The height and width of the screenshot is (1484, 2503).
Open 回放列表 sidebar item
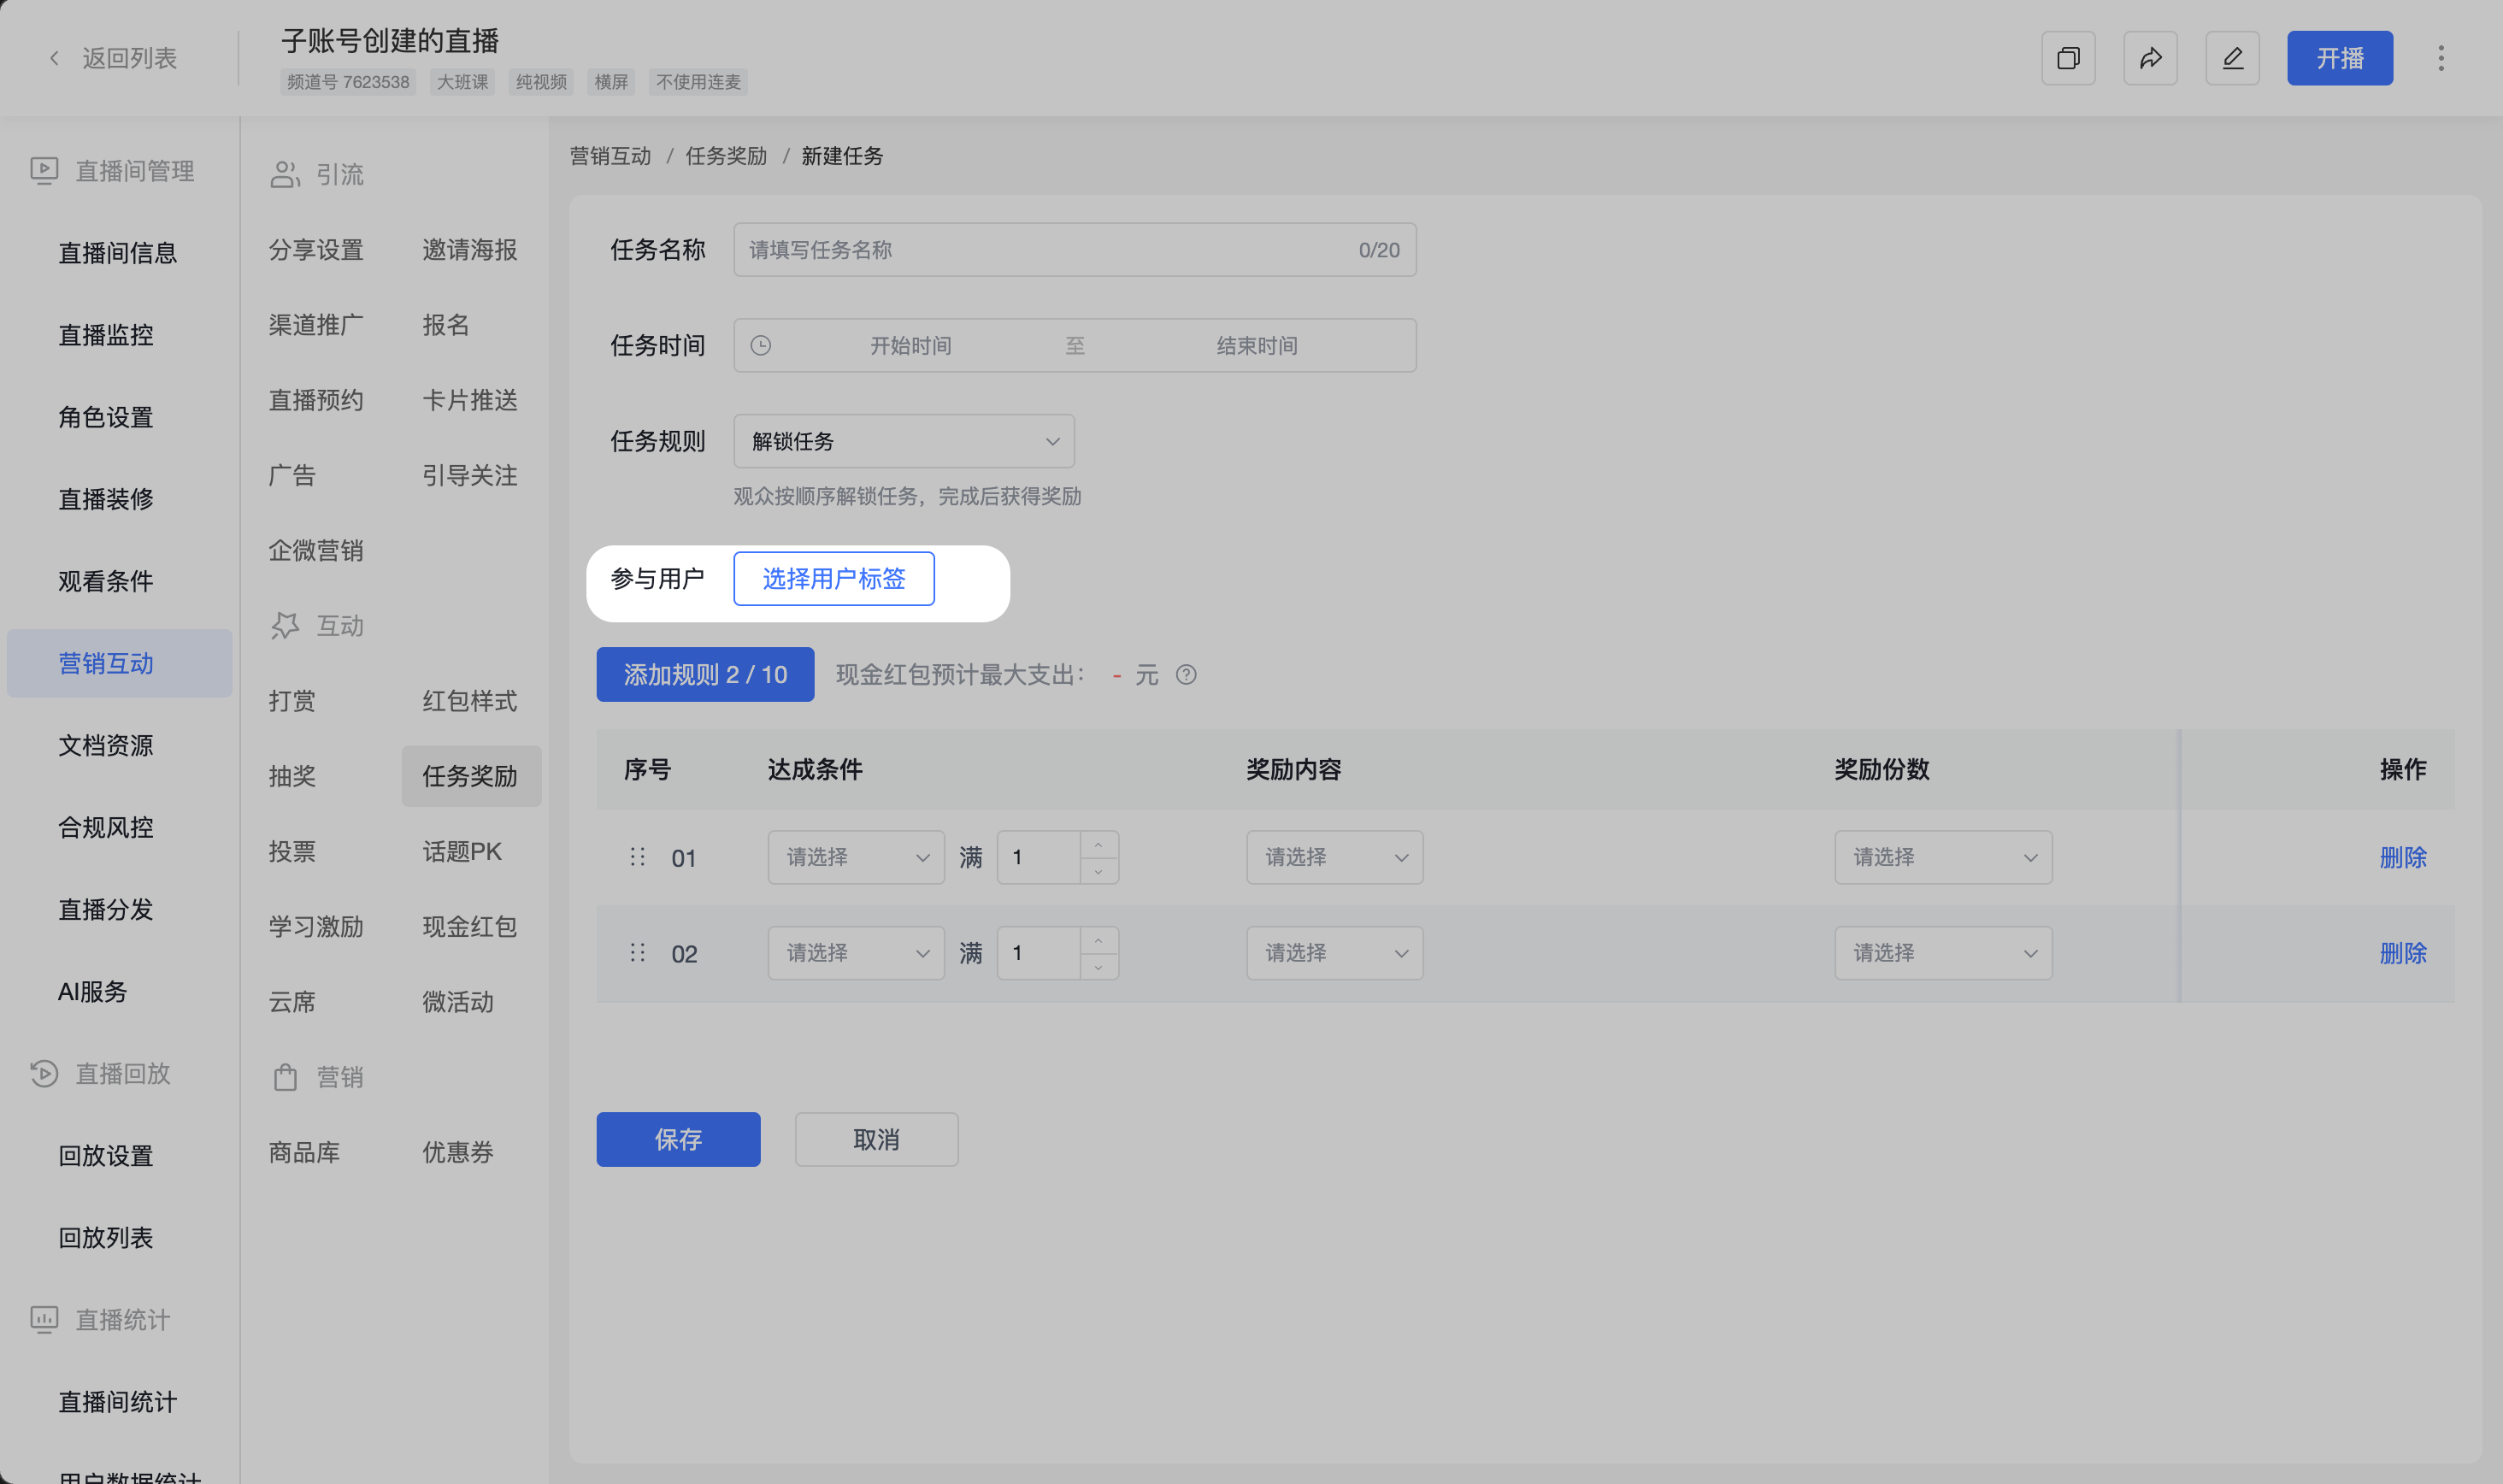click(x=106, y=1237)
